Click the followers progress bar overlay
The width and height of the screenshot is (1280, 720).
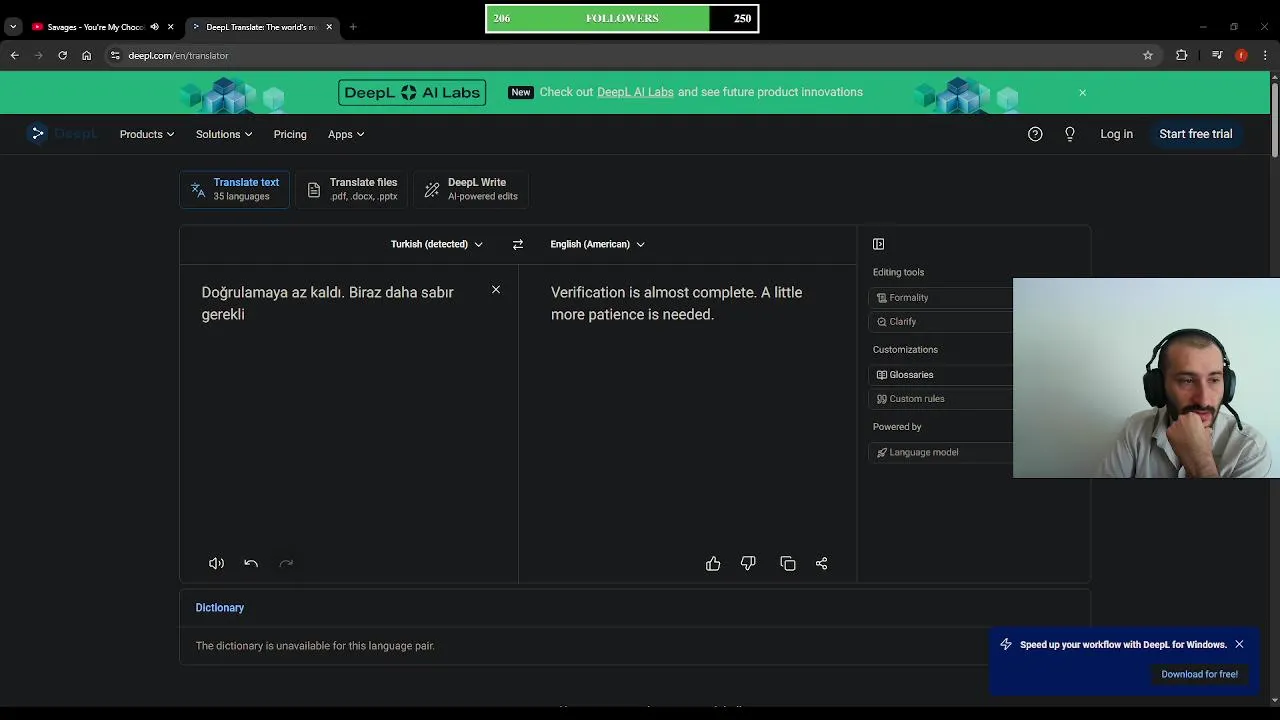click(622, 18)
